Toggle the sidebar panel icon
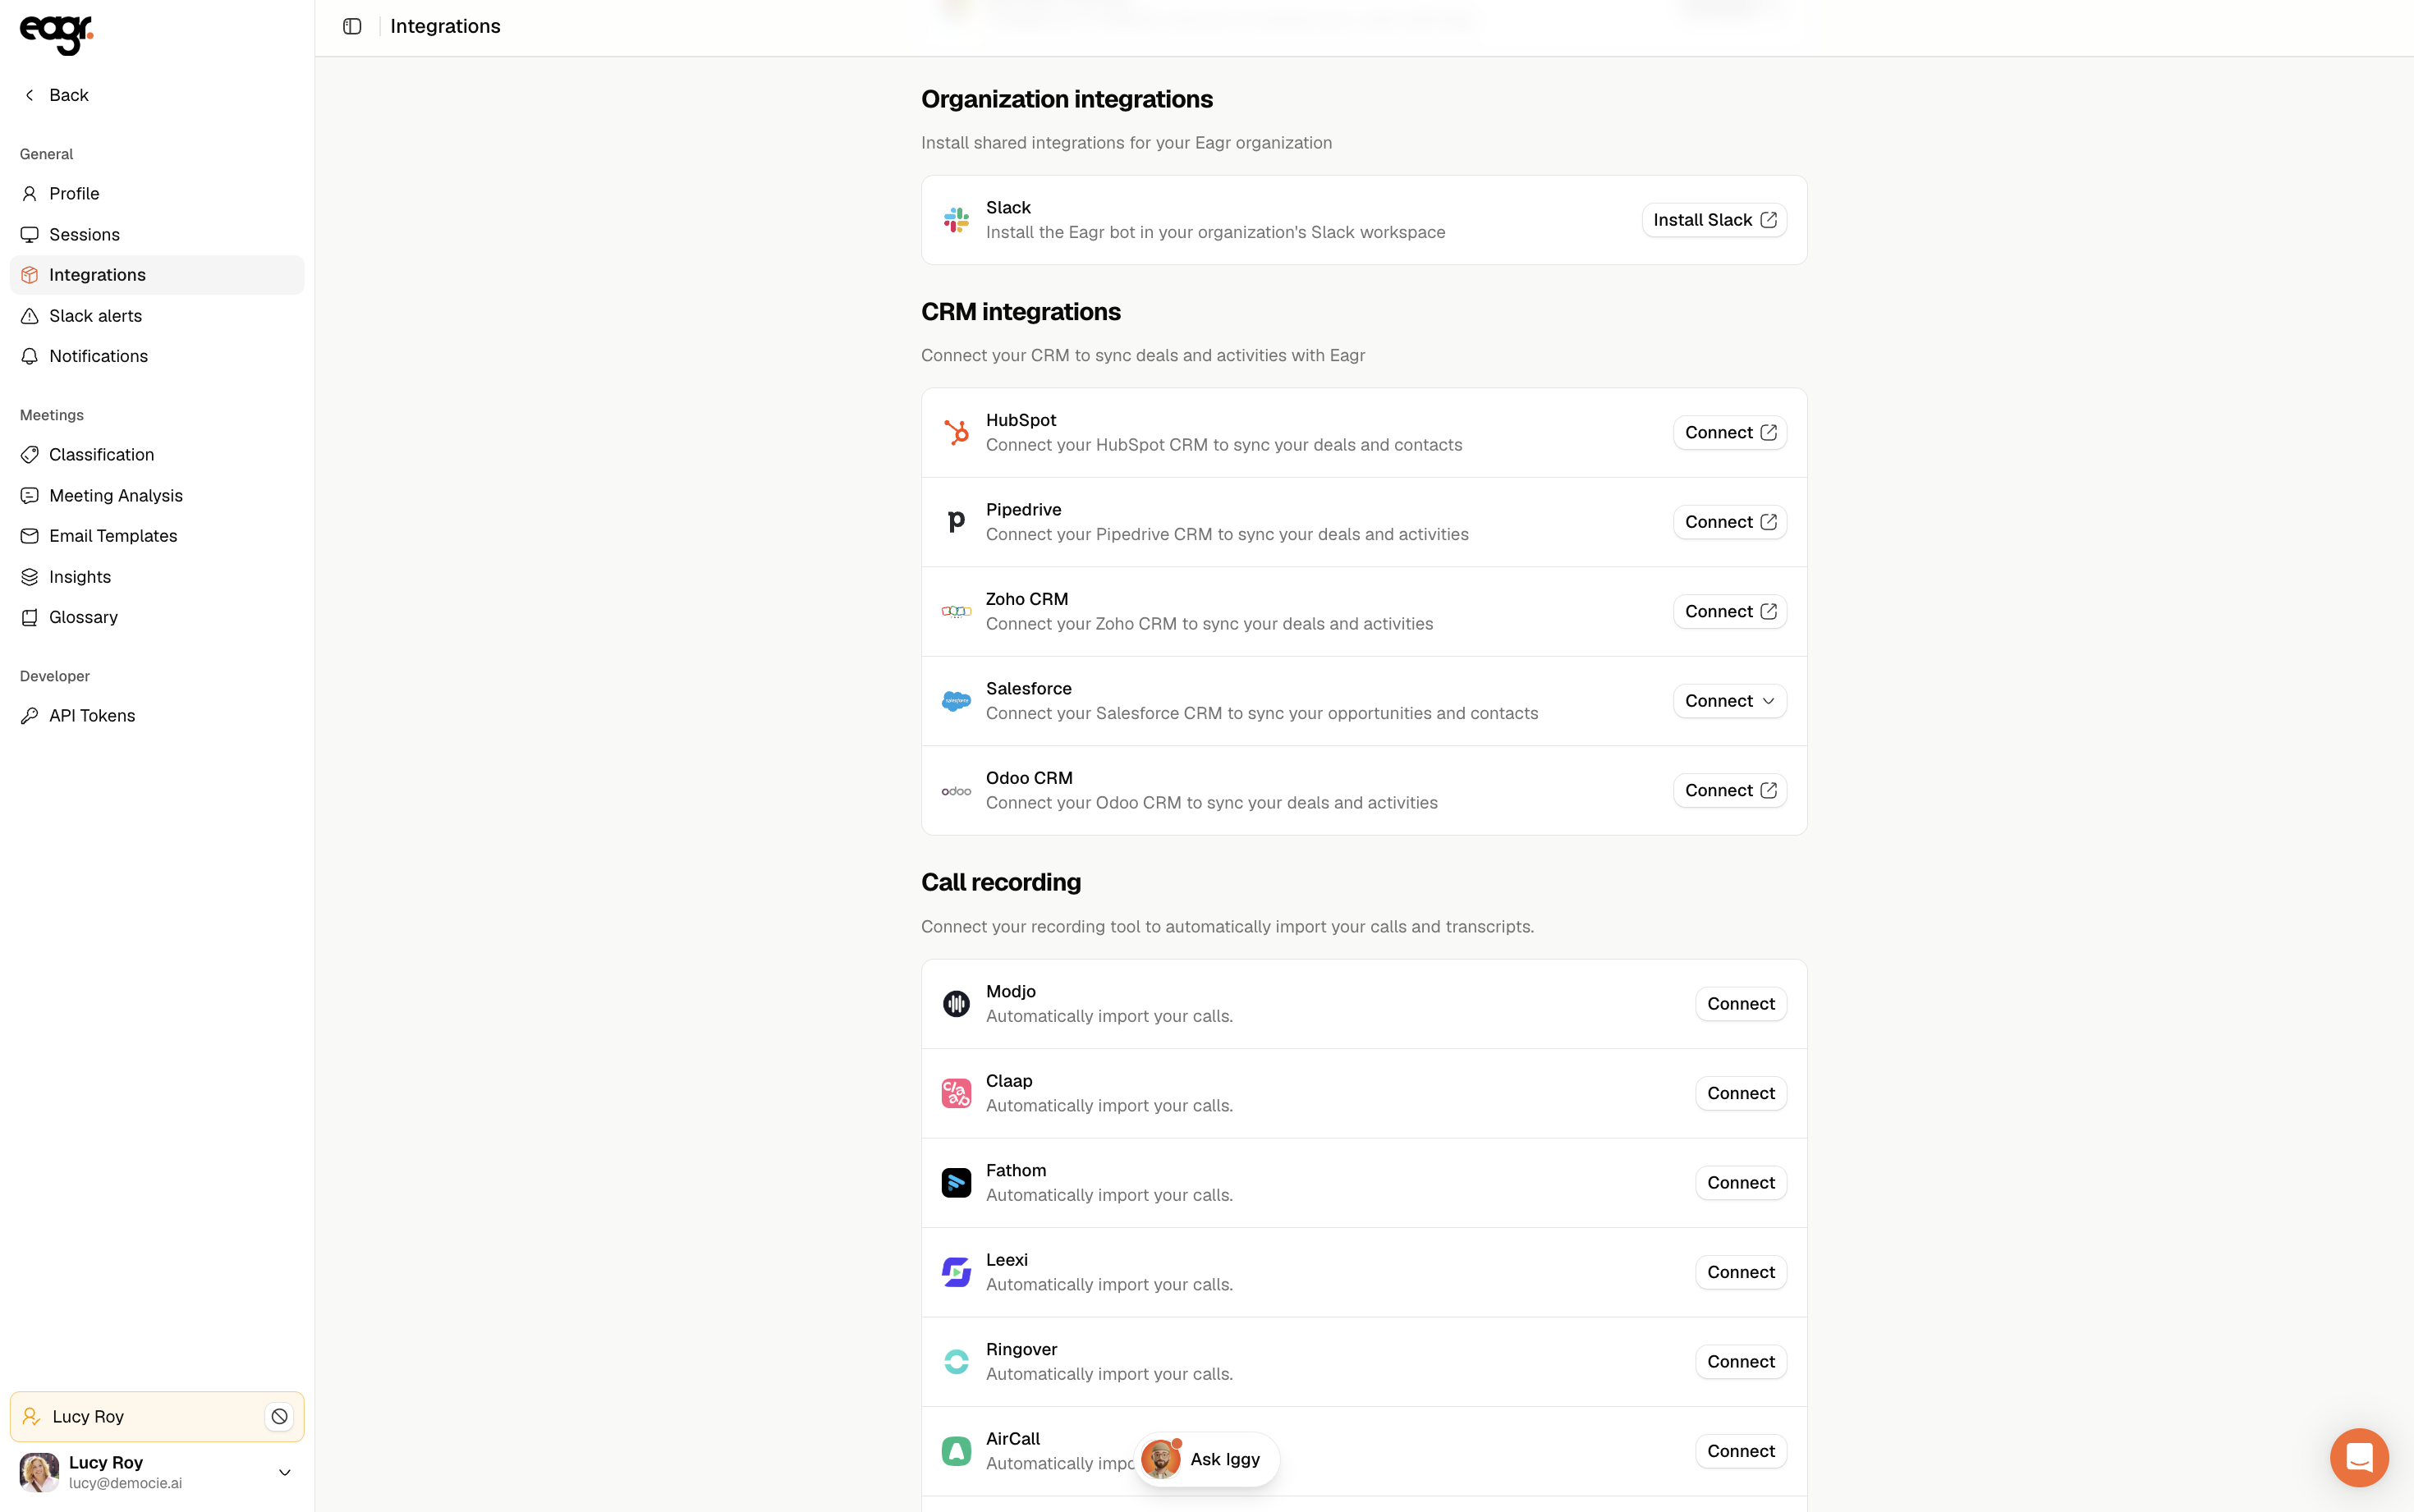This screenshot has width=2414, height=1512. pos(352,26)
